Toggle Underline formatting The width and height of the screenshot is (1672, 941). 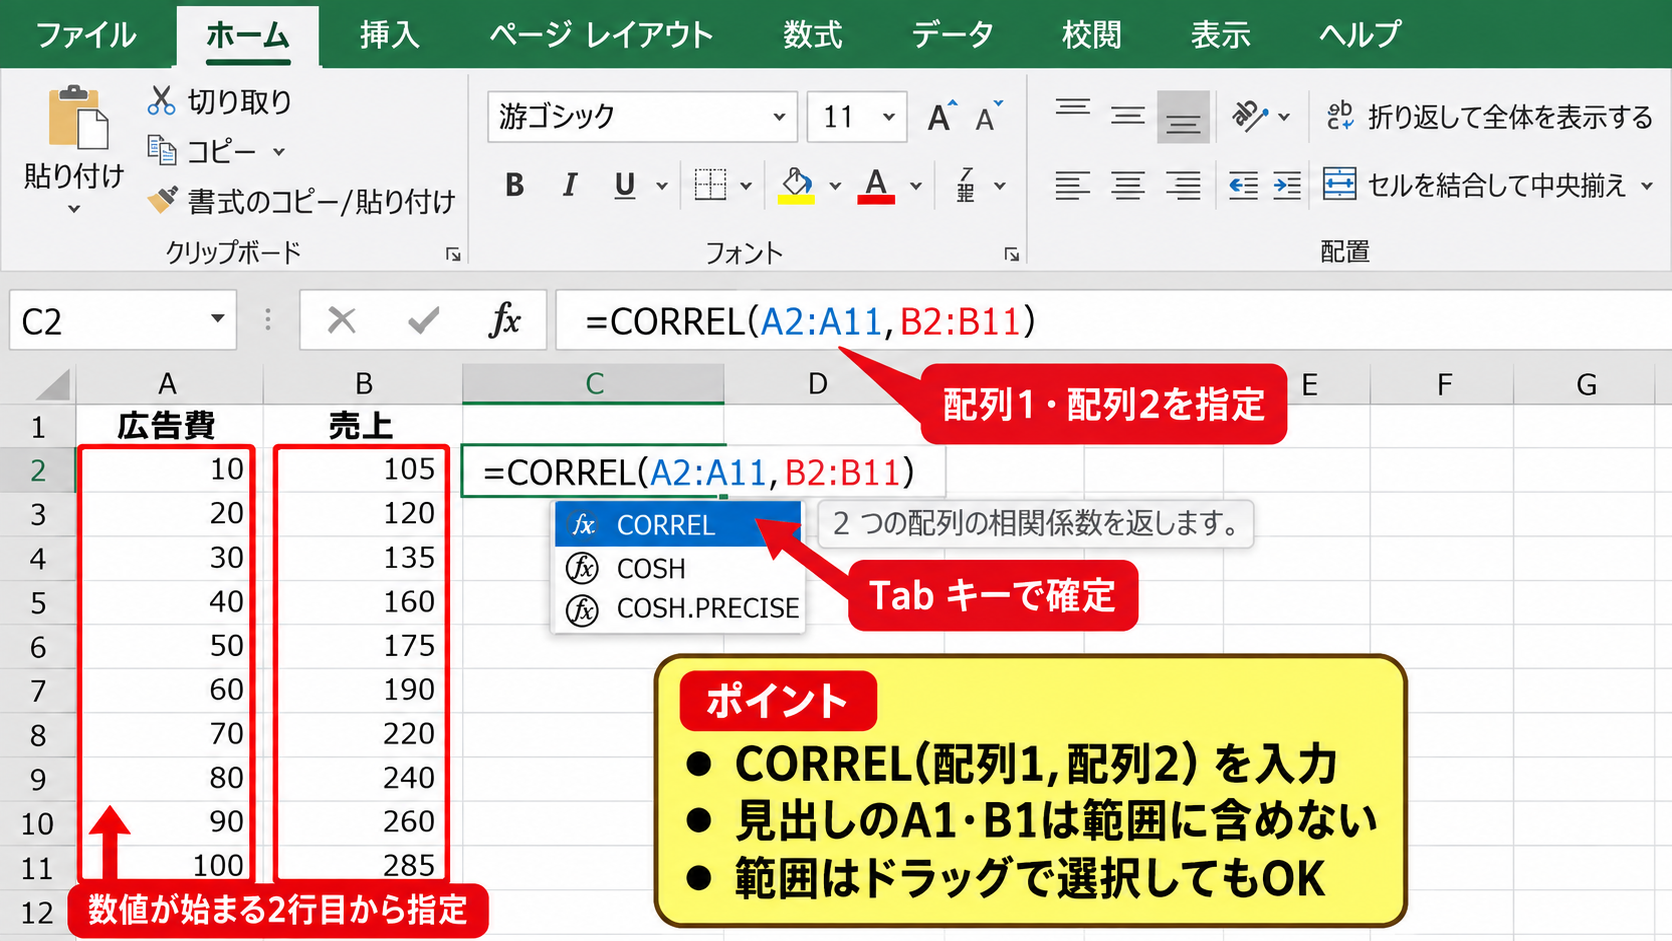[625, 185]
